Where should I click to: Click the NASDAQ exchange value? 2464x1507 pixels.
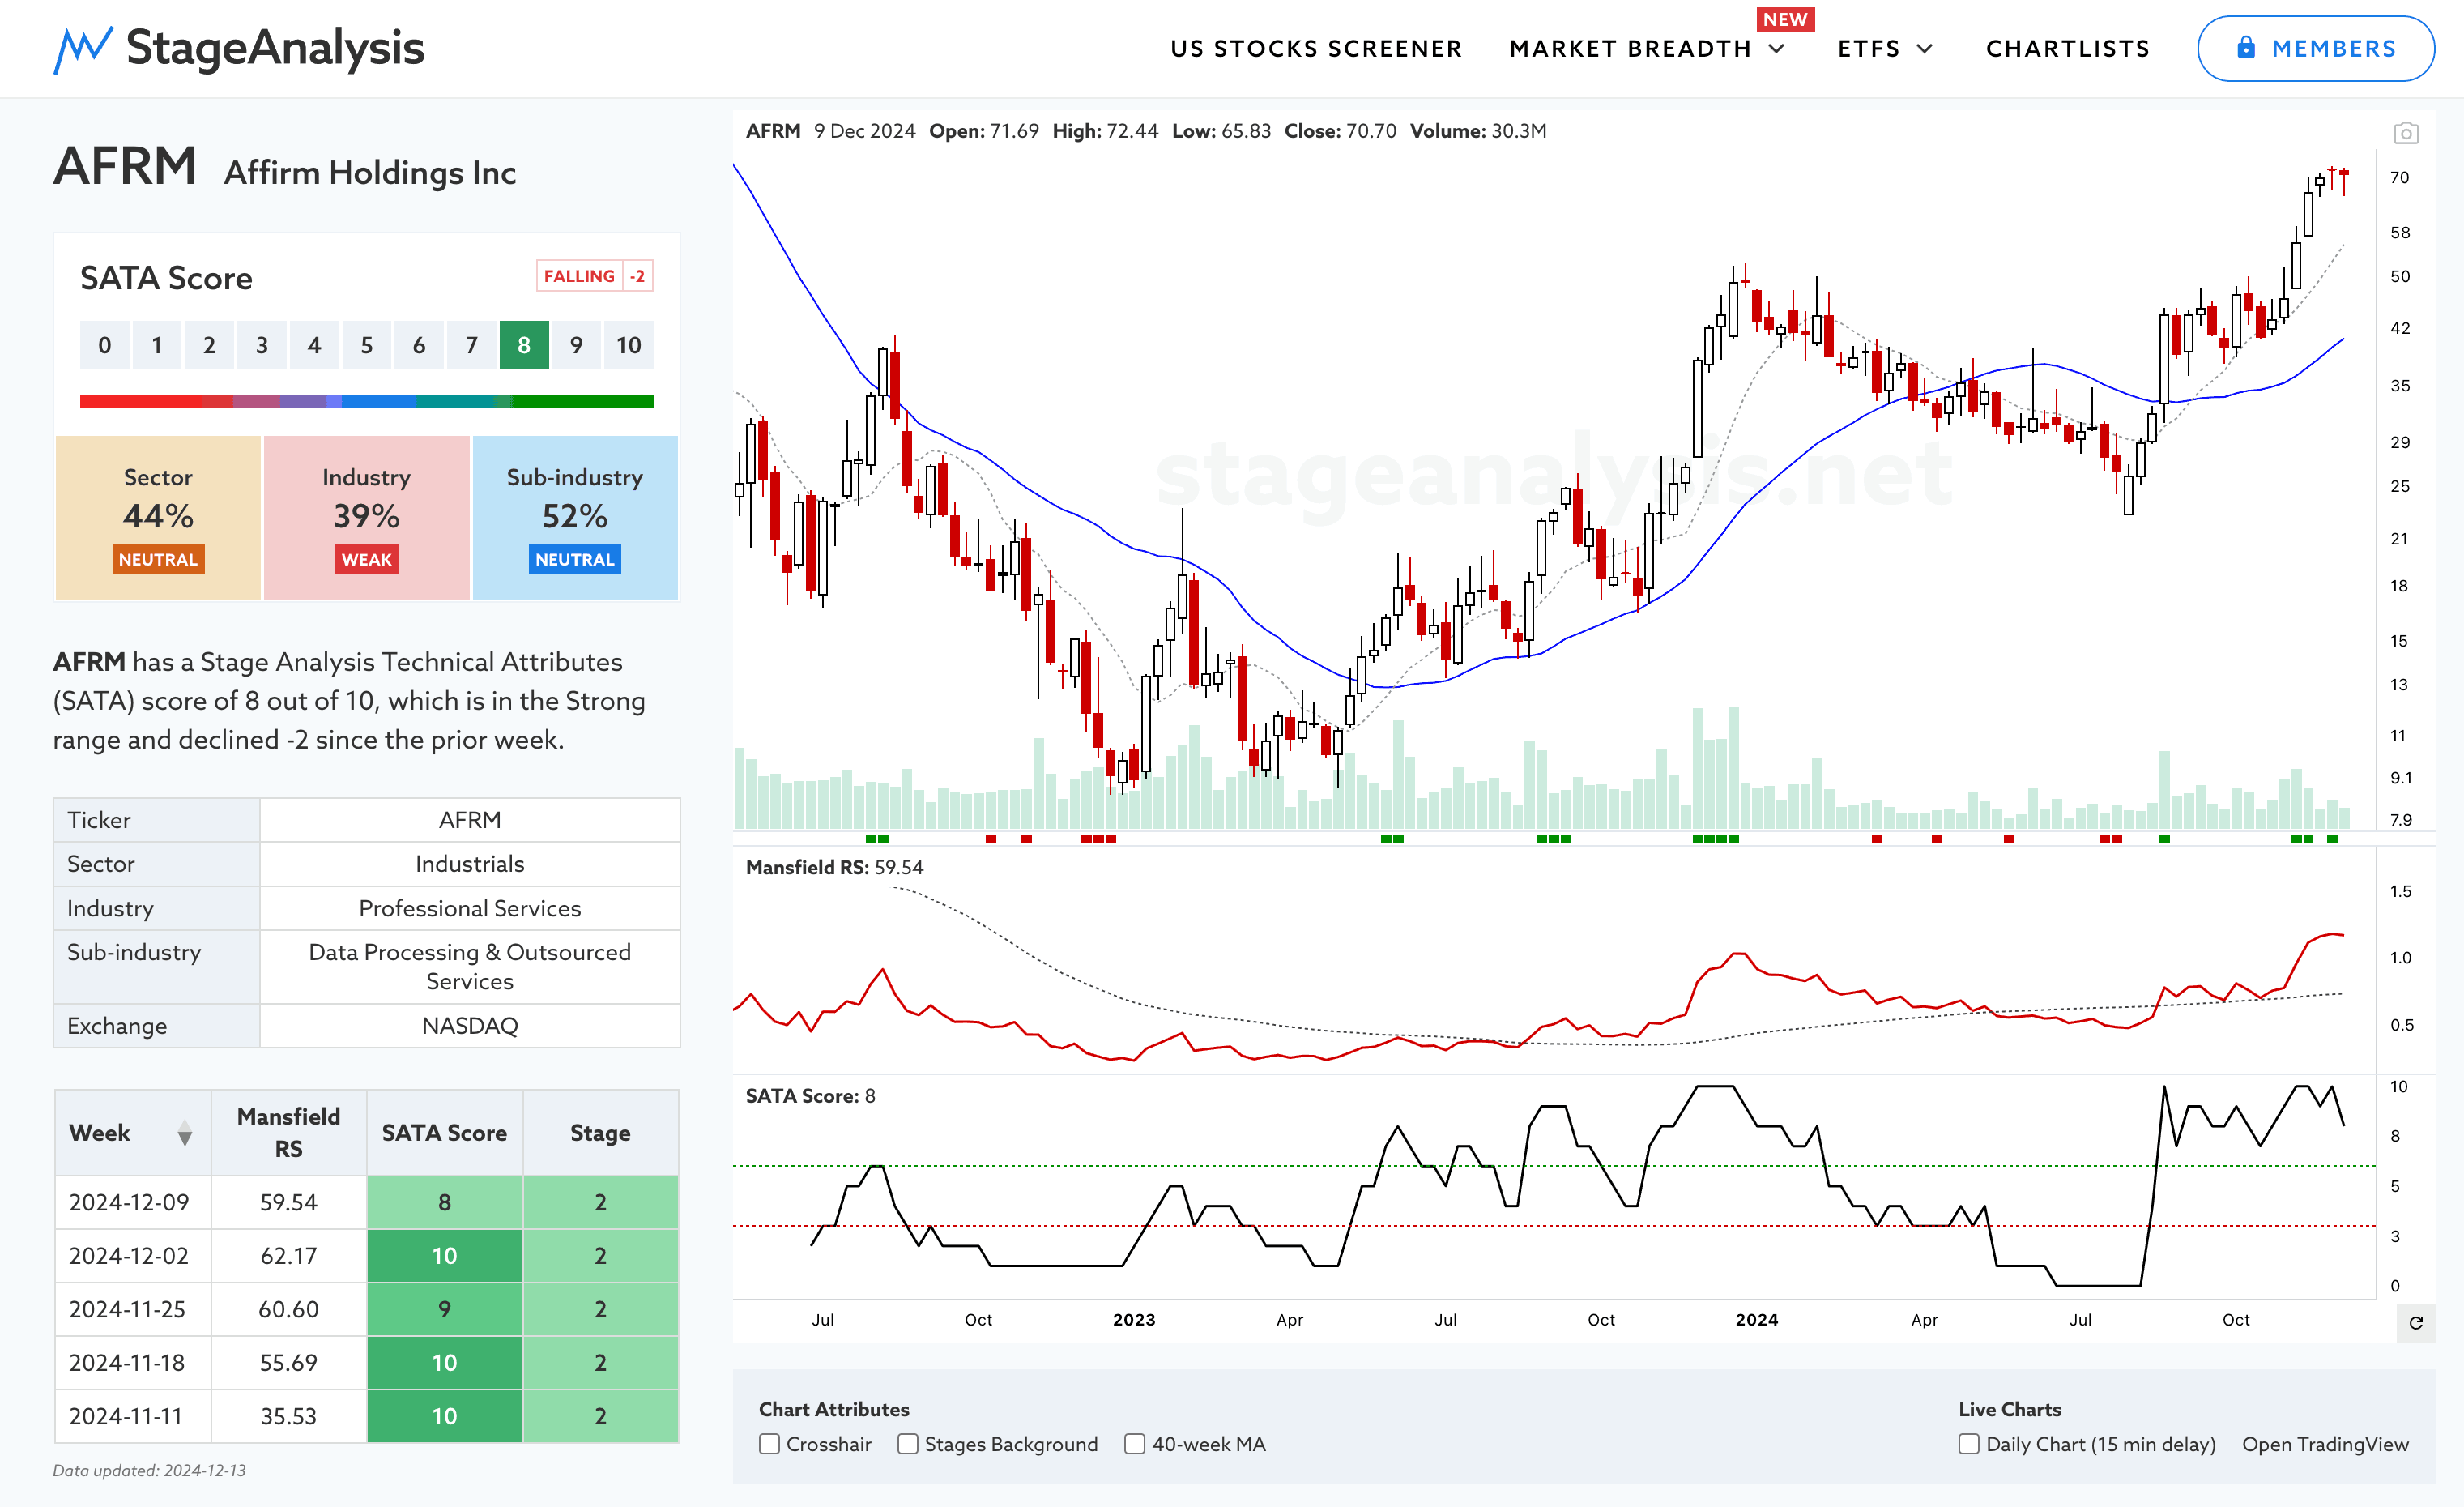point(470,1026)
